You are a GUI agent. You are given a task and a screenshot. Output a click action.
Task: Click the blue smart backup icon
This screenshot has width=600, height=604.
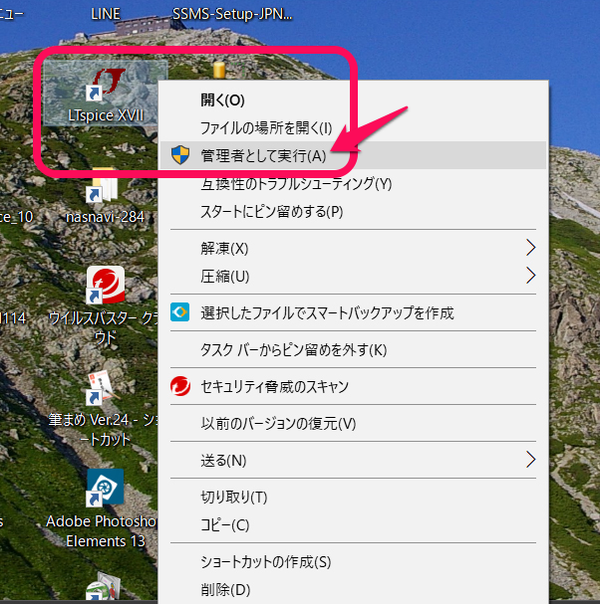180,313
